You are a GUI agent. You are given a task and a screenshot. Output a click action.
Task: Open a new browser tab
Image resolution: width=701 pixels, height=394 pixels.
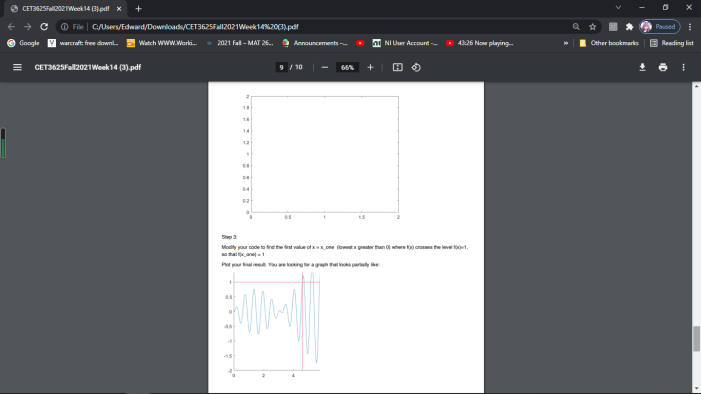[138, 8]
